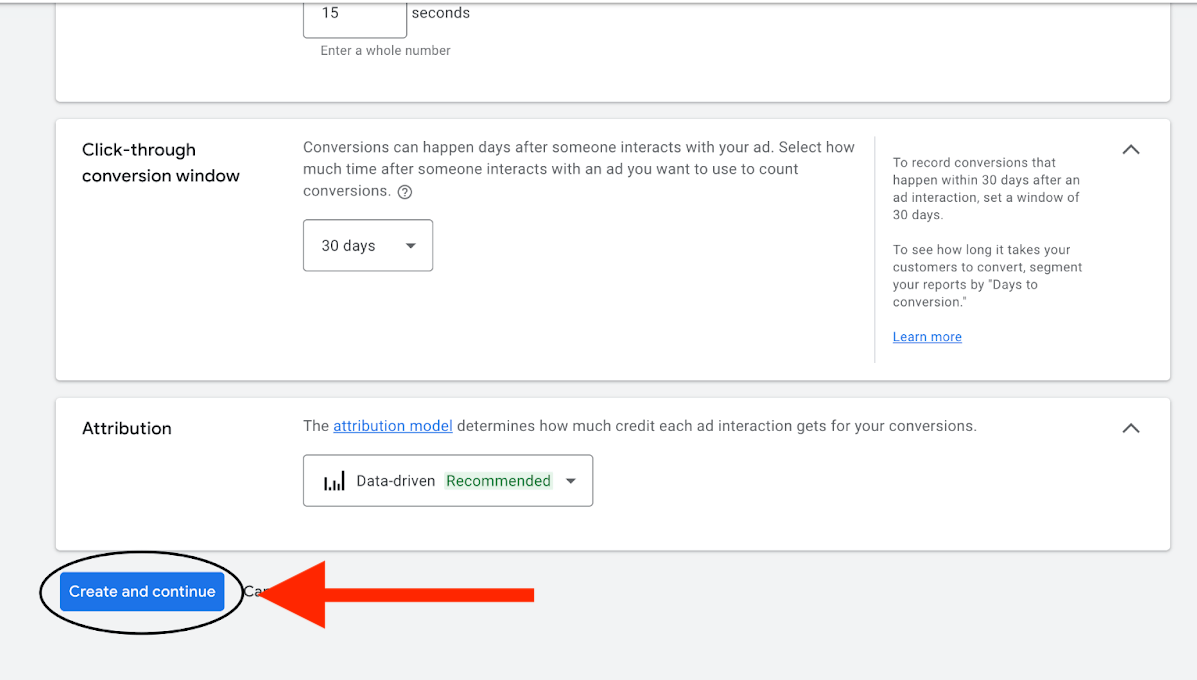Click the help icon after conversions text
The image size is (1197, 680).
[x=405, y=192]
